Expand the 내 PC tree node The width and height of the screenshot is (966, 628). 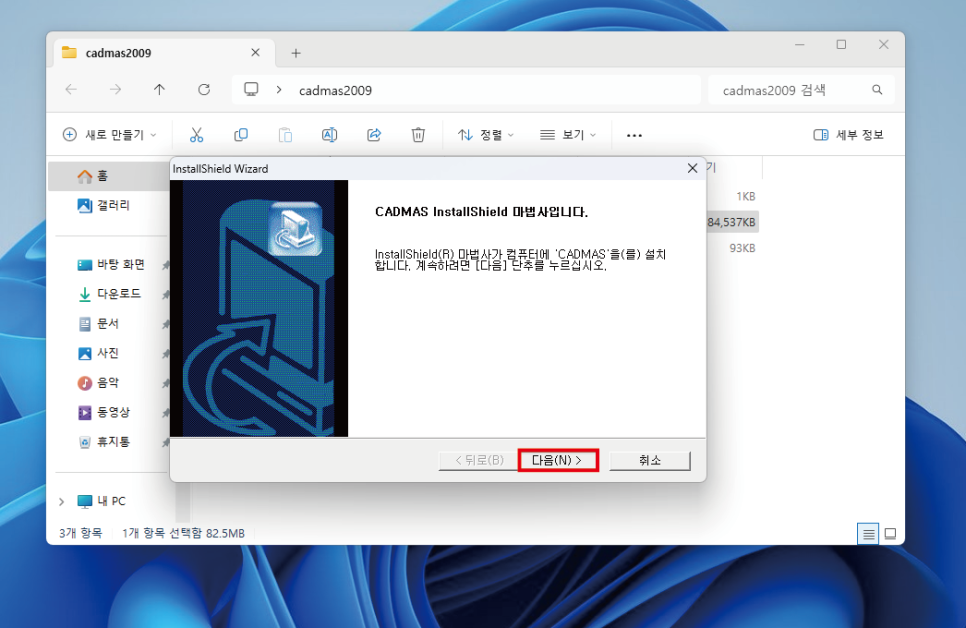coord(62,502)
